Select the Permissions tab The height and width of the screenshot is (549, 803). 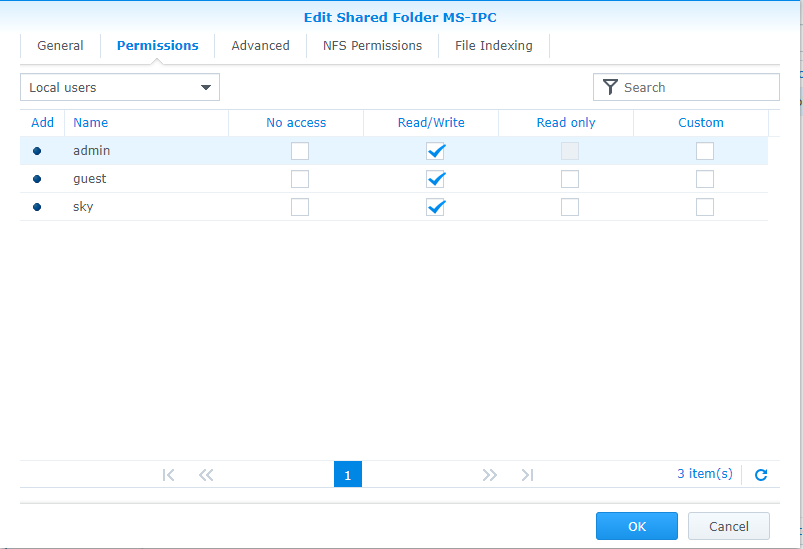coord(158,46)
